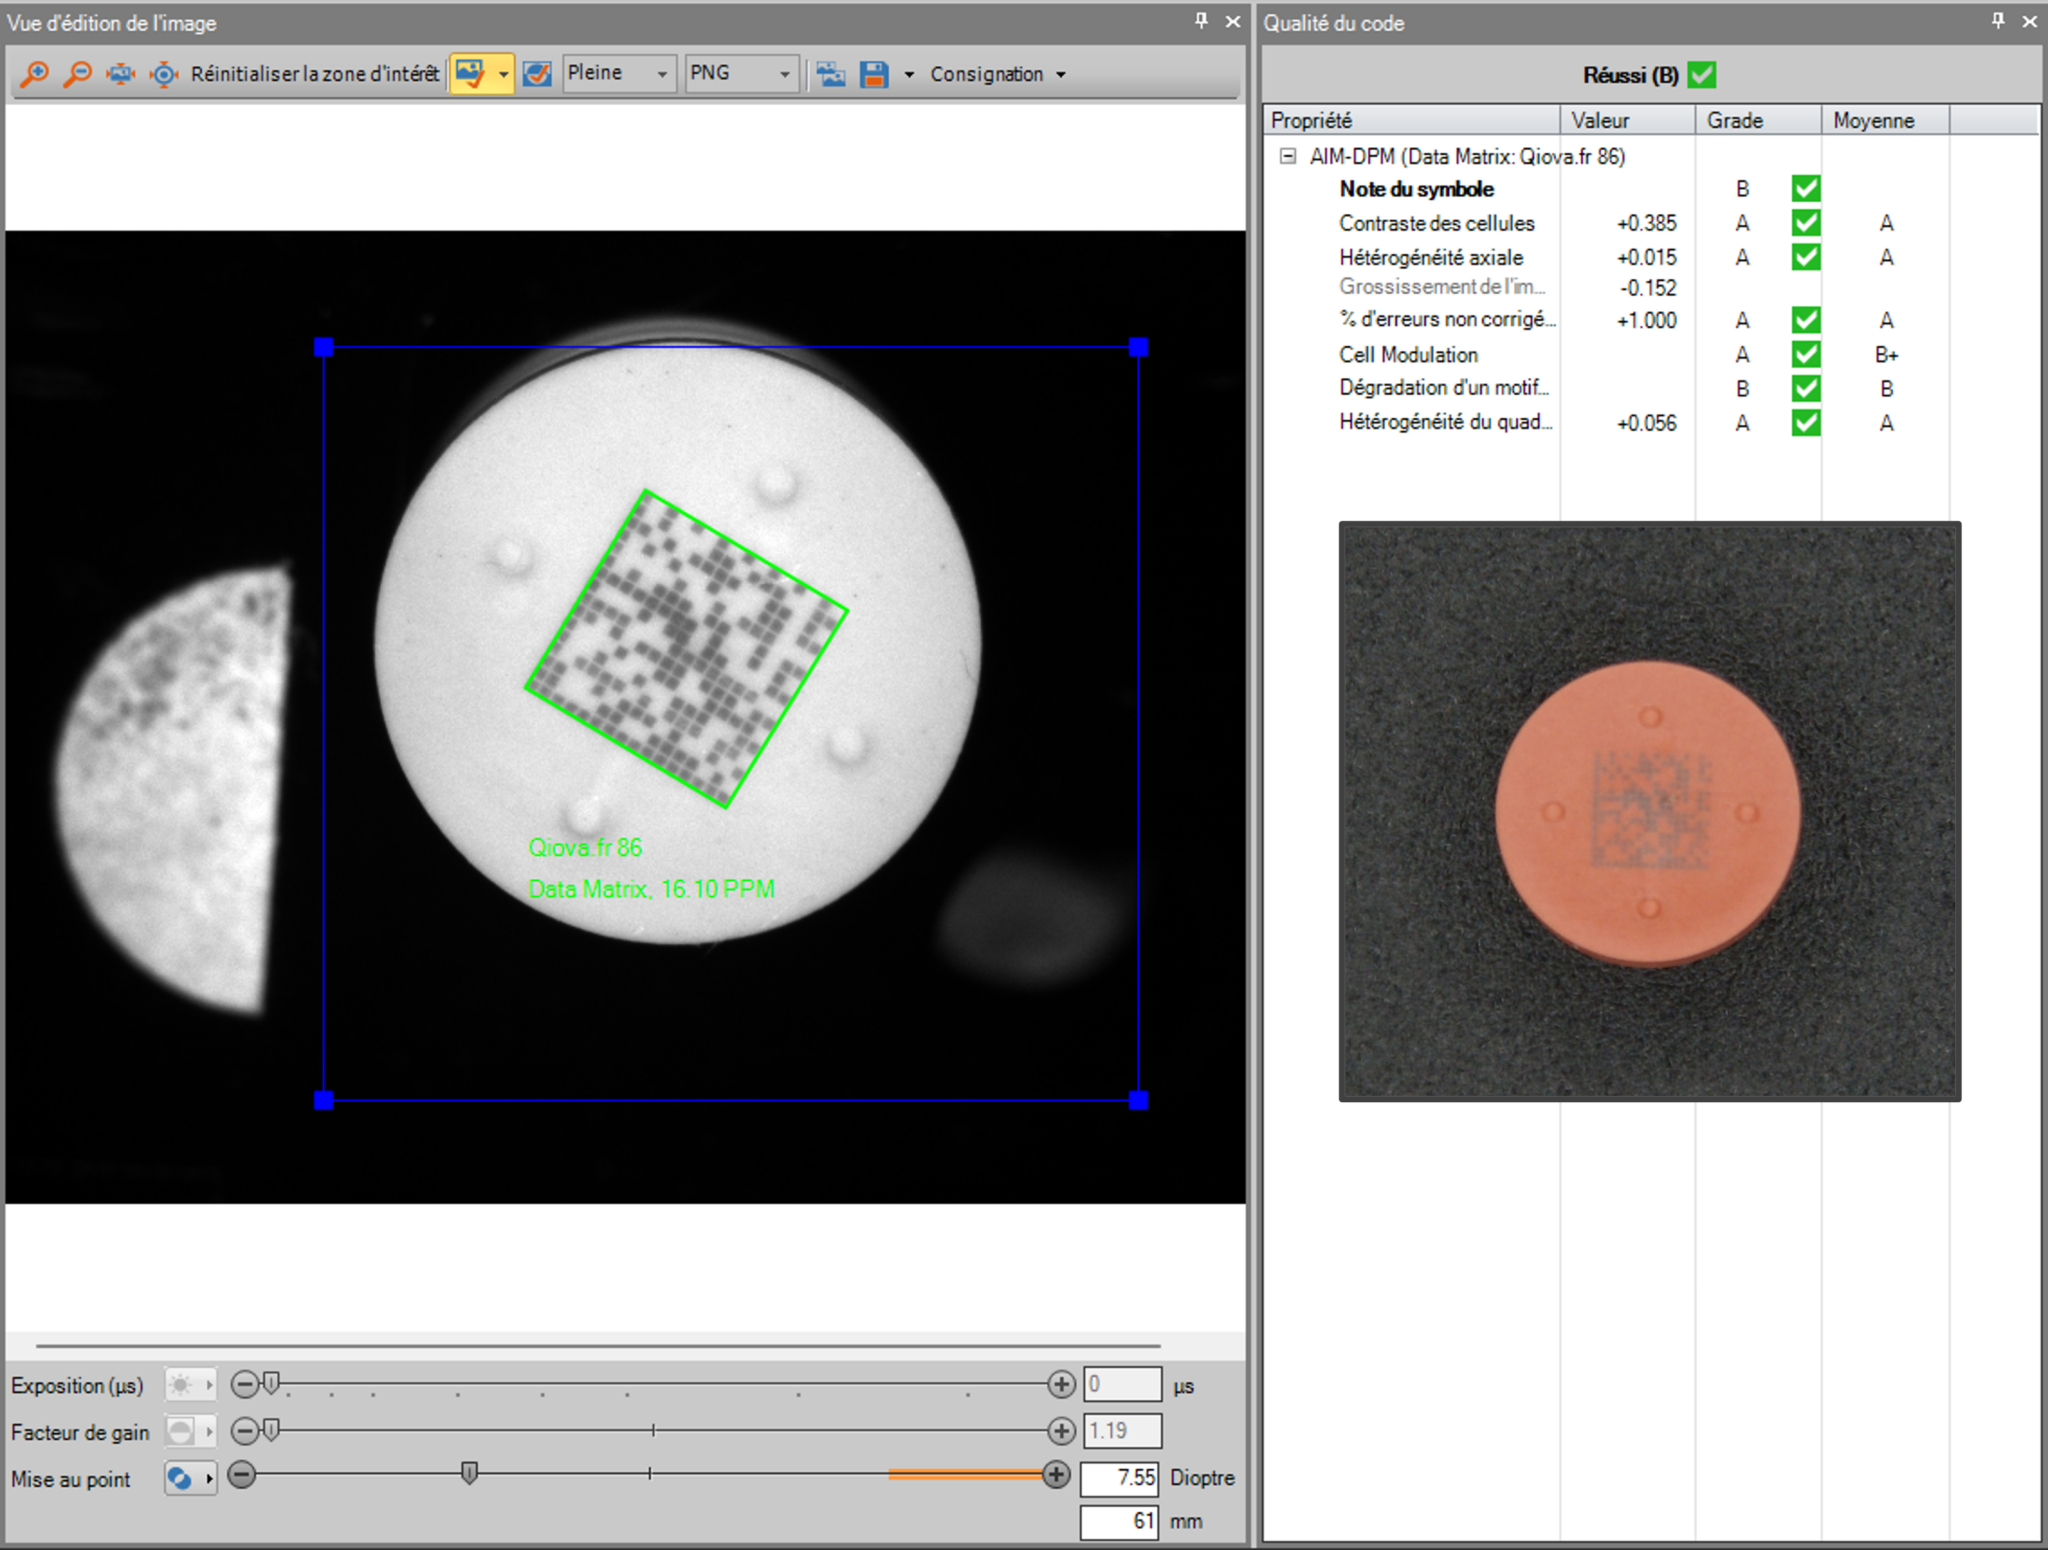Click the +0.385 contrast value
The width and height of the screenshot is (2048, 1550).
(x=1646, y=223)
